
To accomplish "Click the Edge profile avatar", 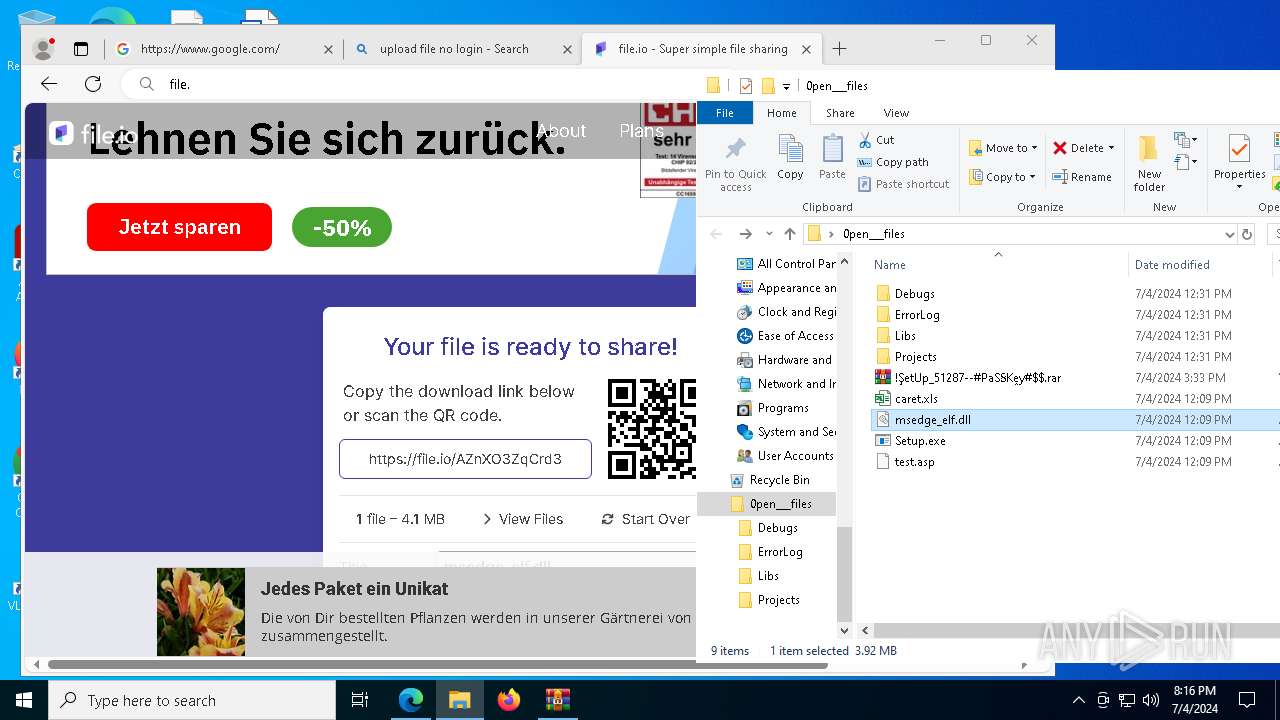I will (43, 49).
